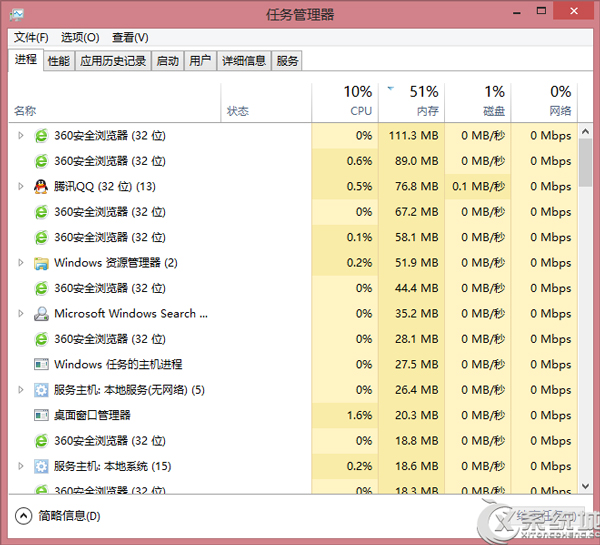Click the 0.1 MB/秒 disk value

(478, 186)
